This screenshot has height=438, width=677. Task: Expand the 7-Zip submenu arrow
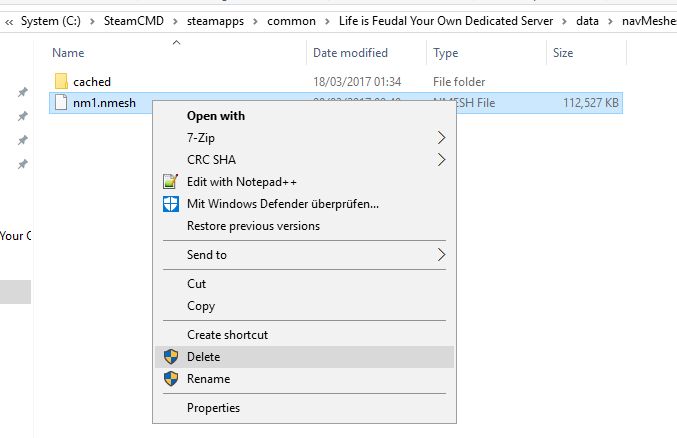[441, 138]
